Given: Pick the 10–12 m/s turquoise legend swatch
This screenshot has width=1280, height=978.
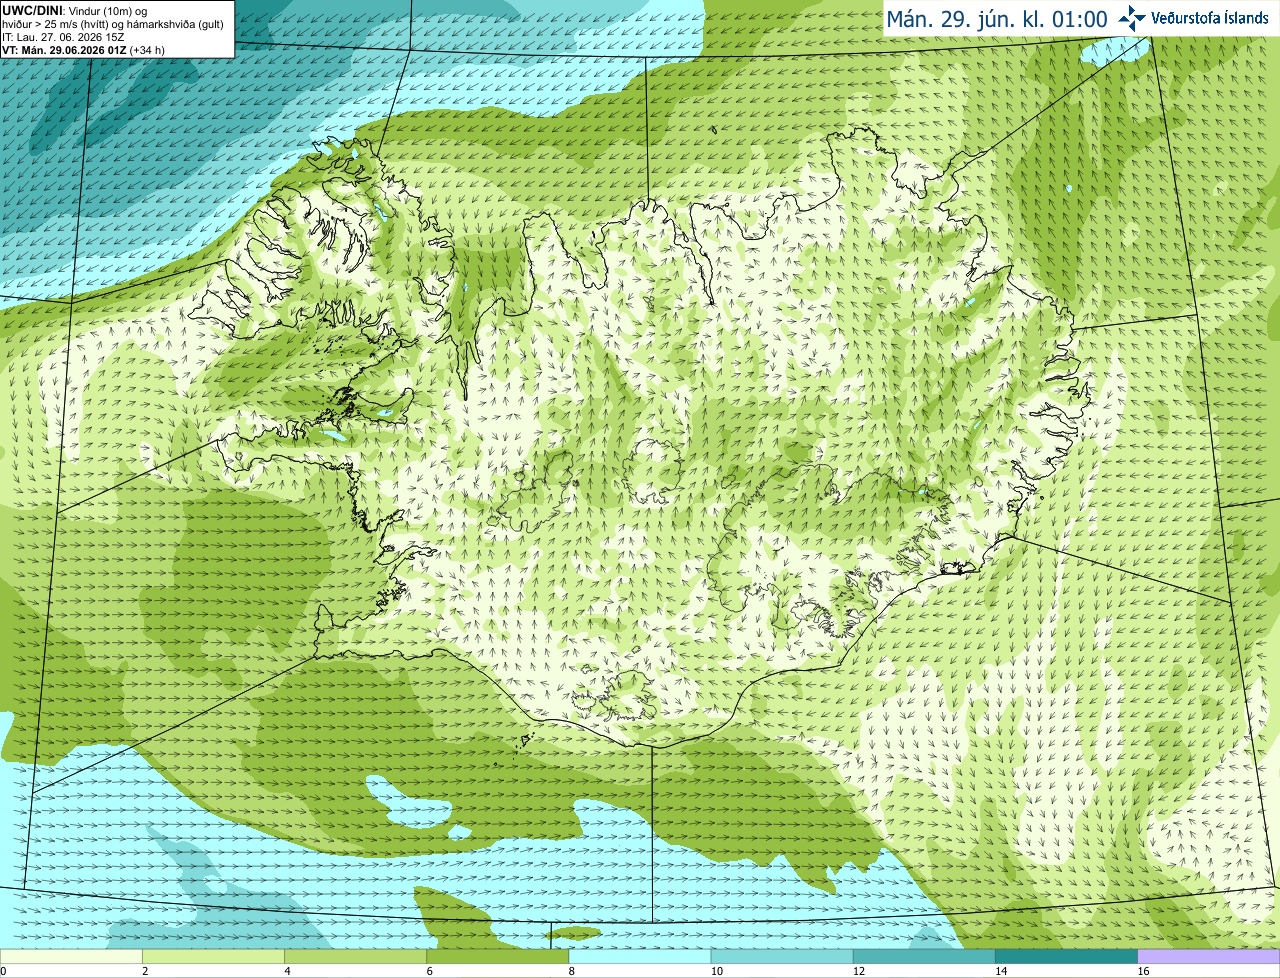Looking at the screenshot, I should pyautogui.click(x=782, y=957).
